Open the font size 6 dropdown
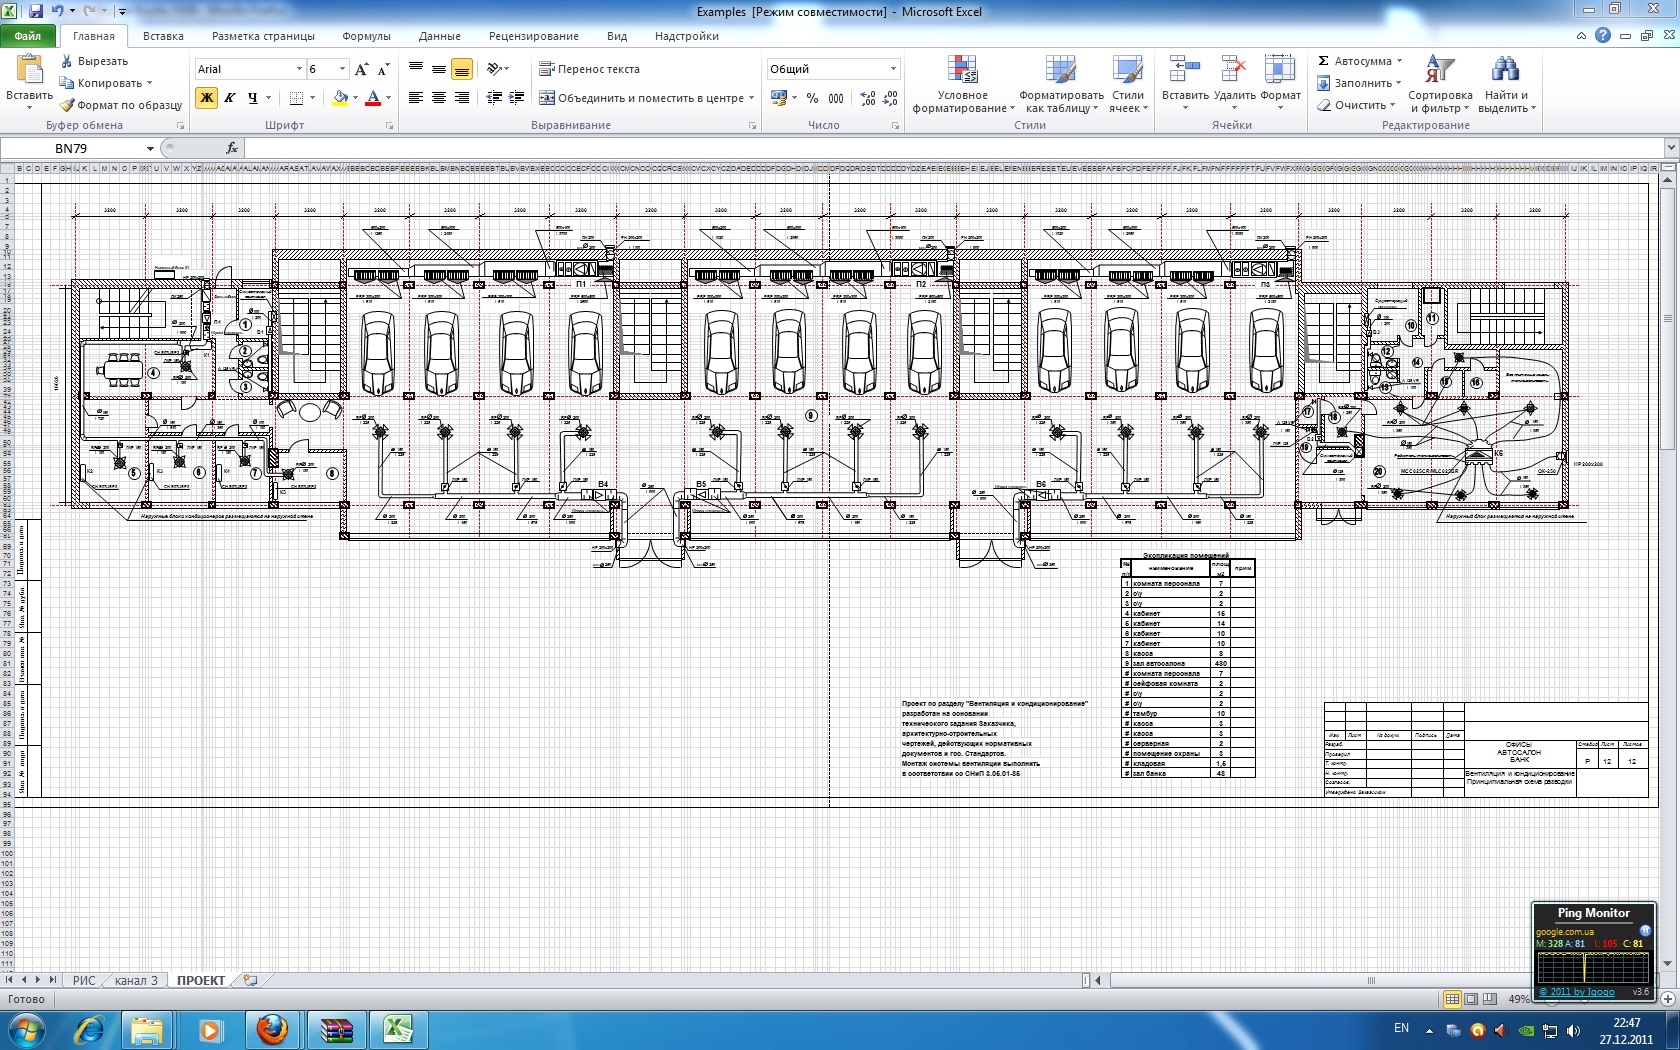The width and height of the screenshot is (1680, 1050). click(342, 69)
